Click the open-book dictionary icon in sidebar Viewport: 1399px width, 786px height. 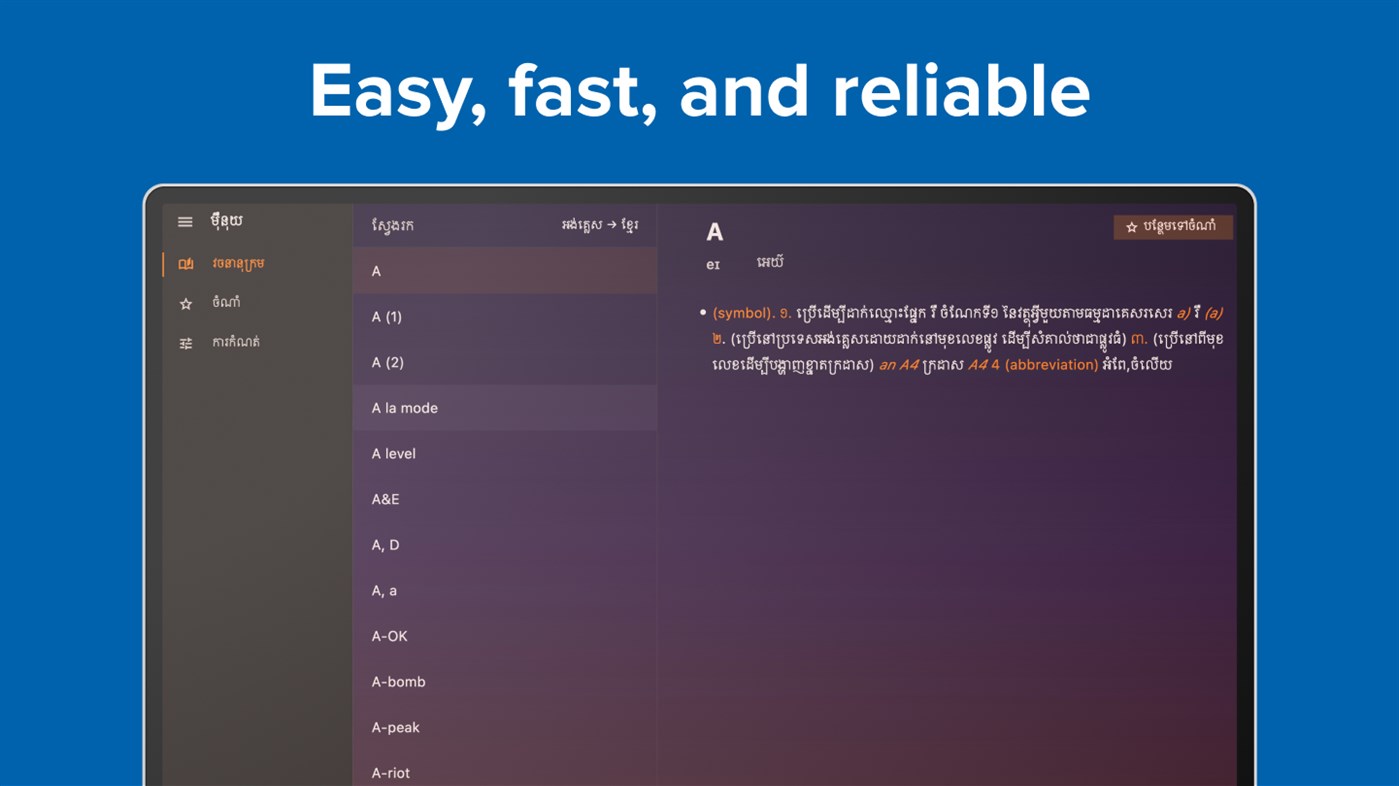tap(185, 263)
